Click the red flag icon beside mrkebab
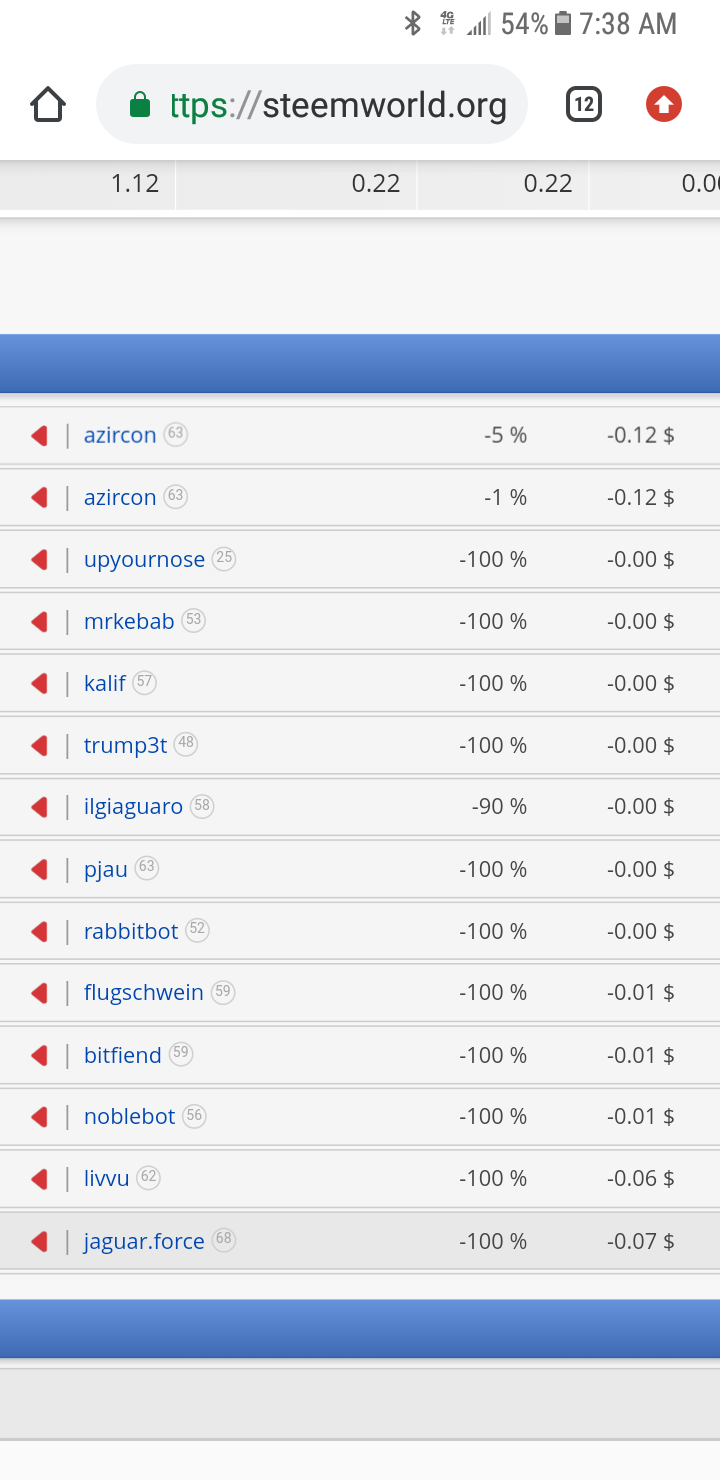 pos(40,622)
